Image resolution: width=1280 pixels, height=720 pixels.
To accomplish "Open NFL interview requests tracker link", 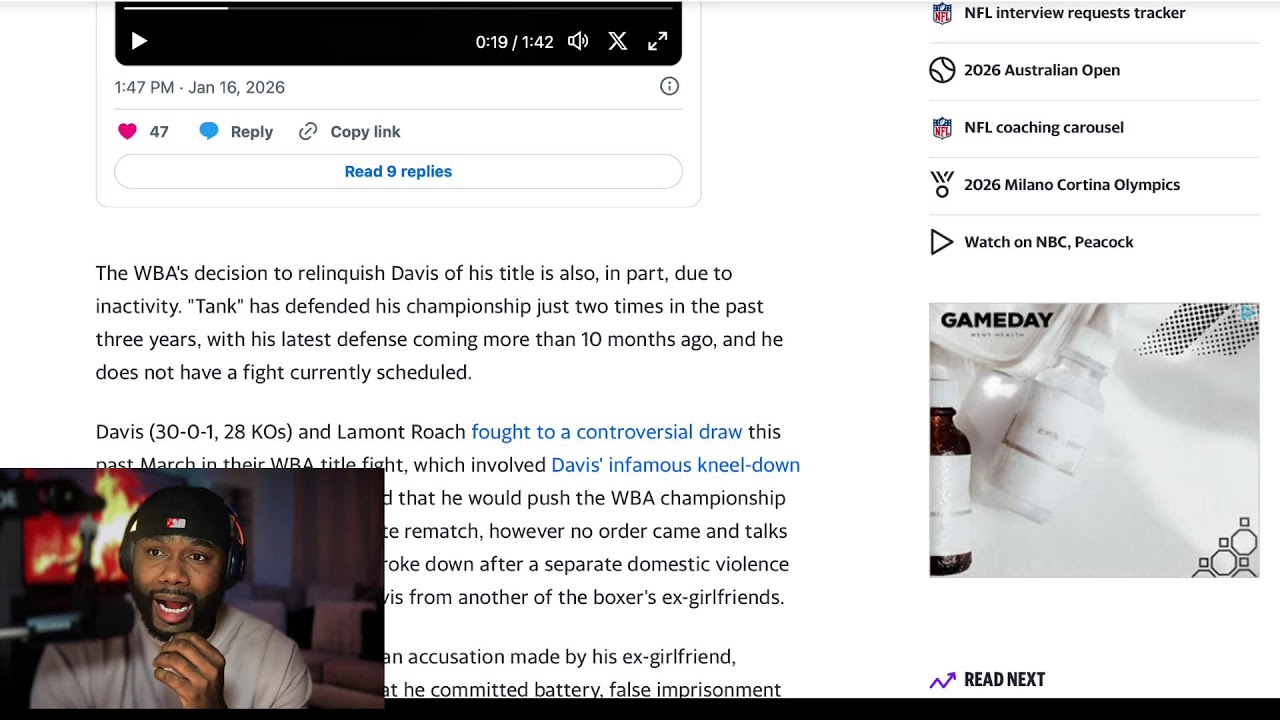I will [x=1075, y=13].
